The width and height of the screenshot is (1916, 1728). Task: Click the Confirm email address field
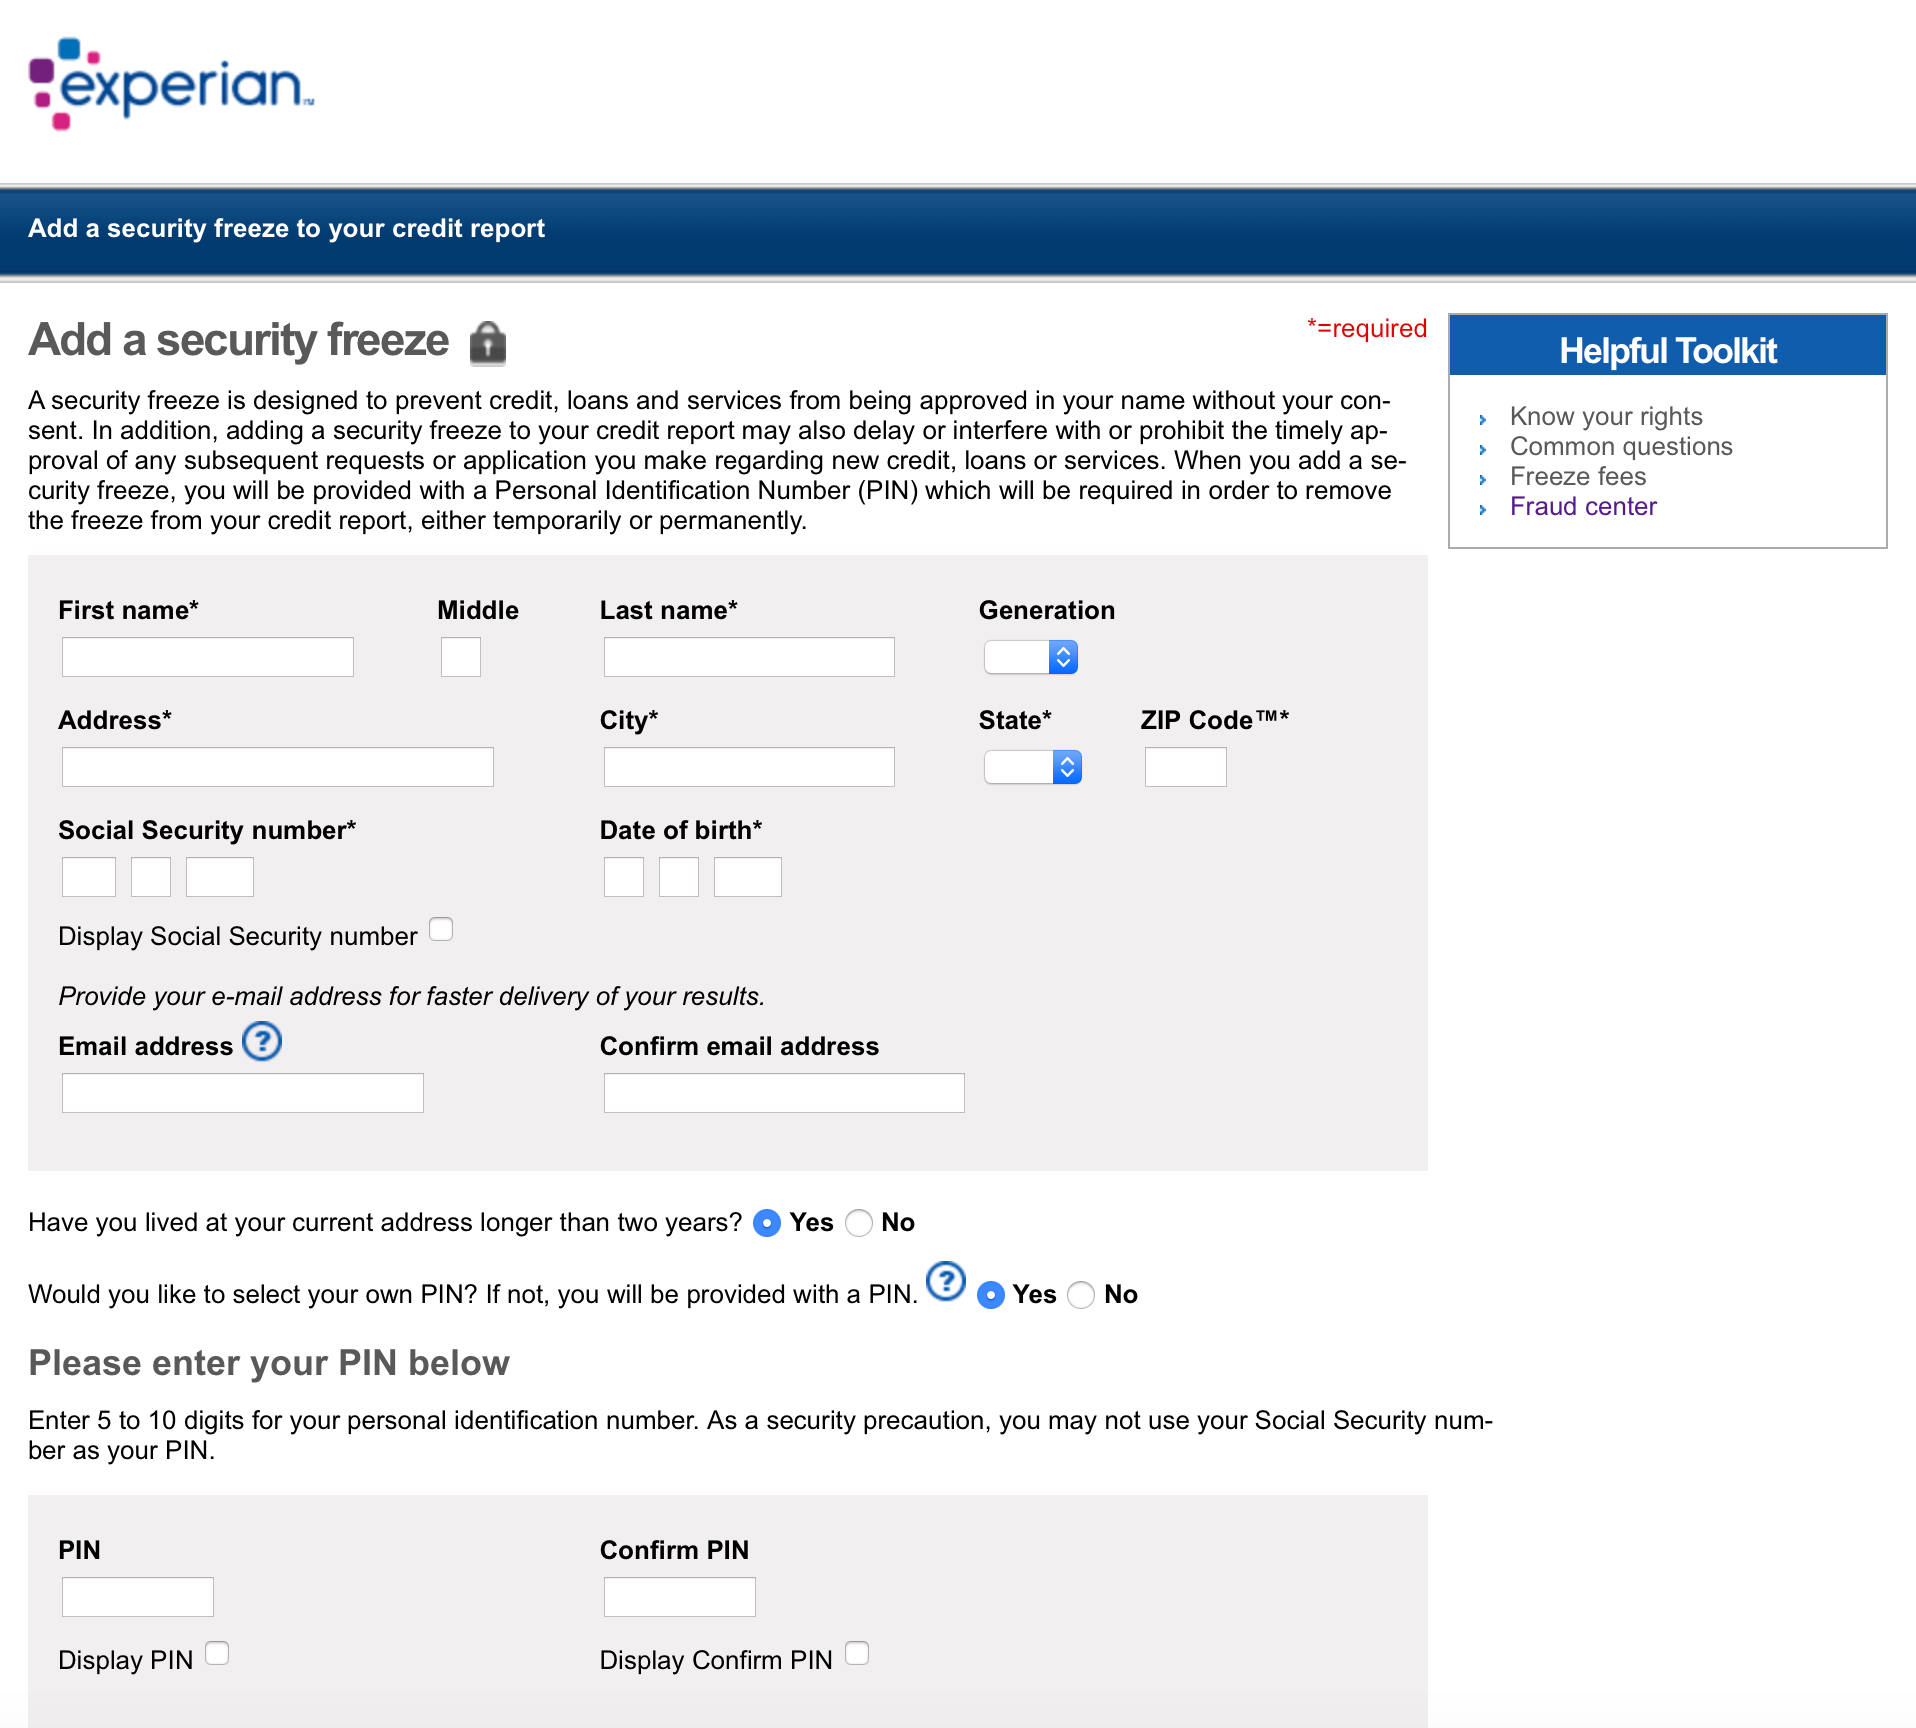783,1093
